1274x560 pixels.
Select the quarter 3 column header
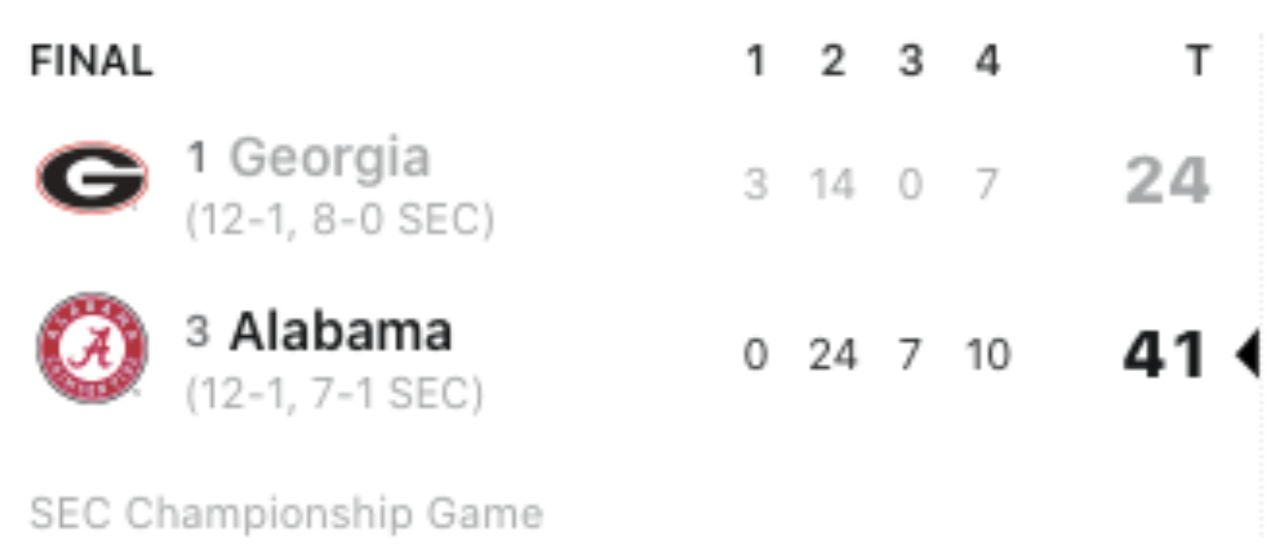[x=909, y=62]
